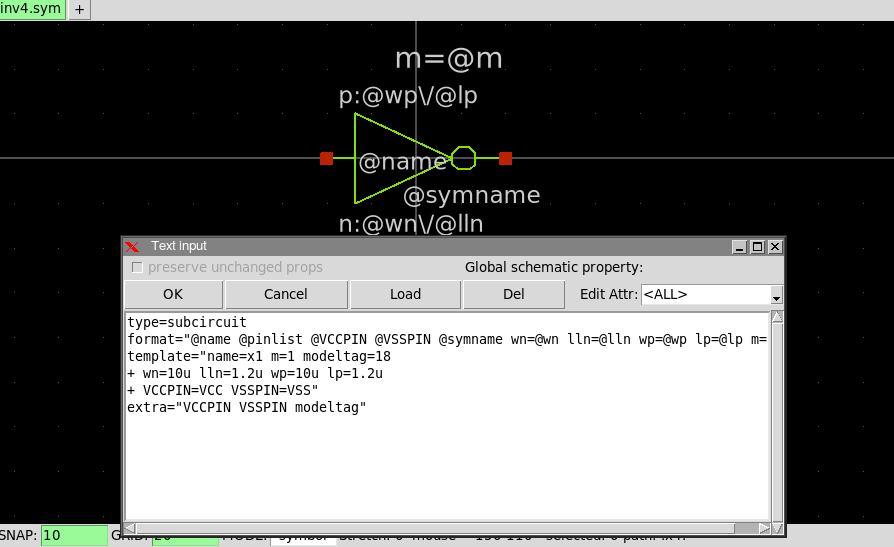
Task: Click the inverter's output bubble
Action: coord(463,158)
